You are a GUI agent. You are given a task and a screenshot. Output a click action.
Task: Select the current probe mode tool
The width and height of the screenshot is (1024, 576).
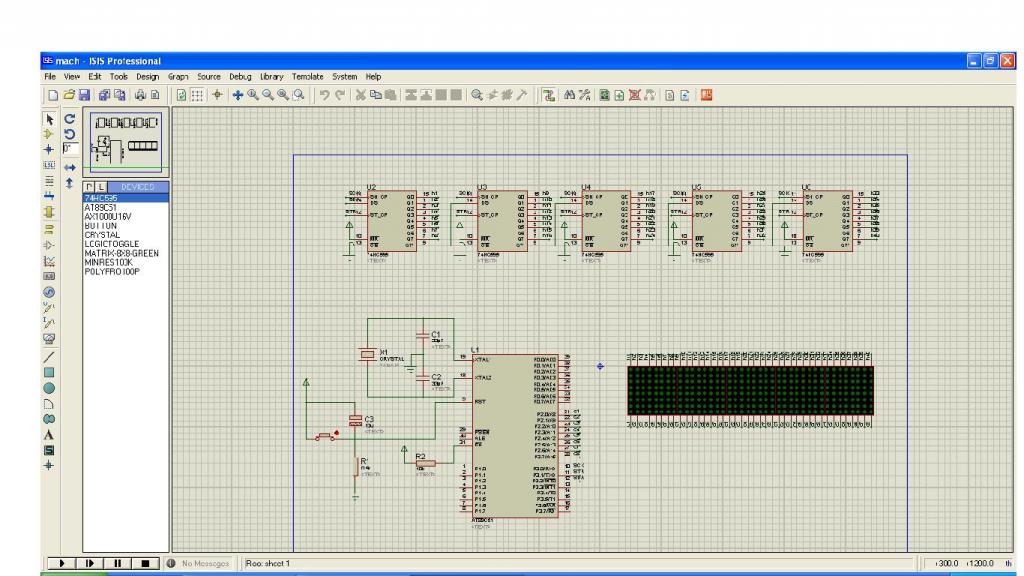coord(49,323)
